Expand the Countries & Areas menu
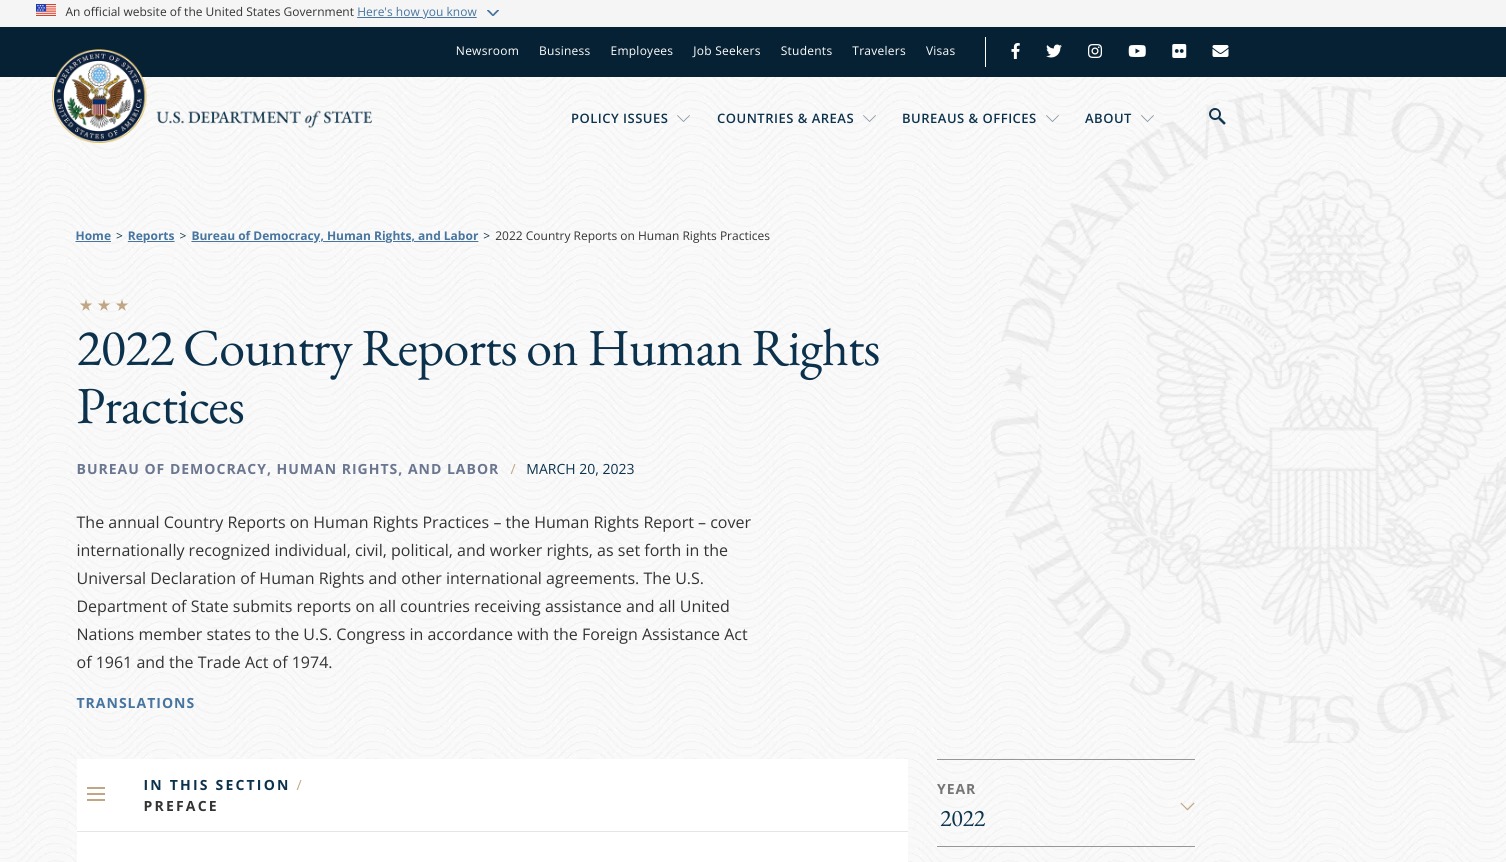Image resolution: width=1506 pixels, height=862 pixels. (796, 118)
